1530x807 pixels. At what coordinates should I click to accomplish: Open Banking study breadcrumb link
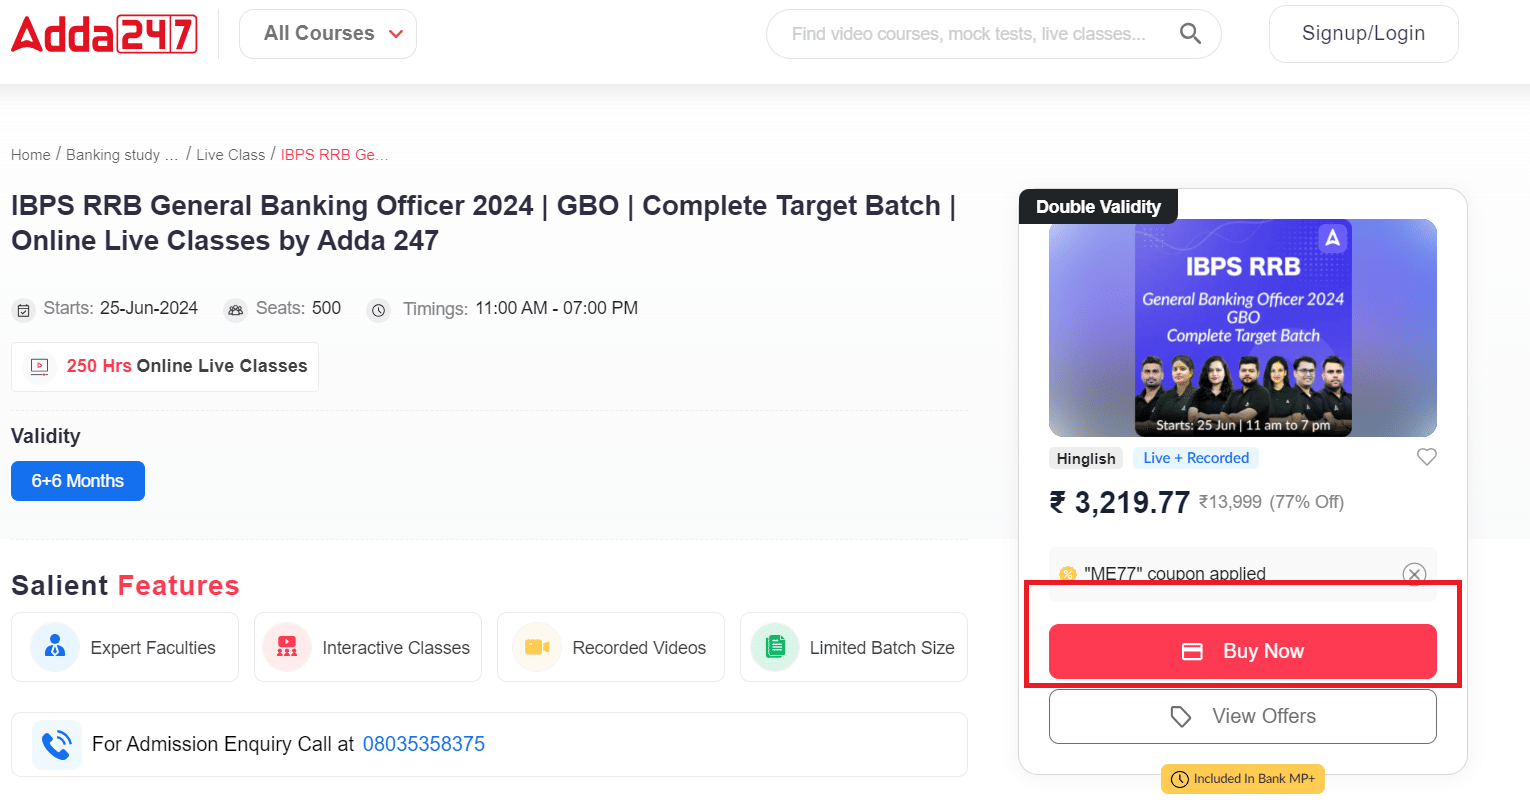pos(121,155)
